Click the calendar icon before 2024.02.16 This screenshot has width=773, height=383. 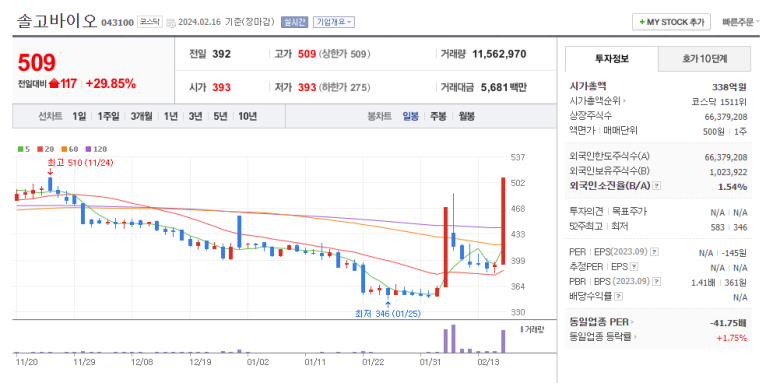[x=171, y=23]
